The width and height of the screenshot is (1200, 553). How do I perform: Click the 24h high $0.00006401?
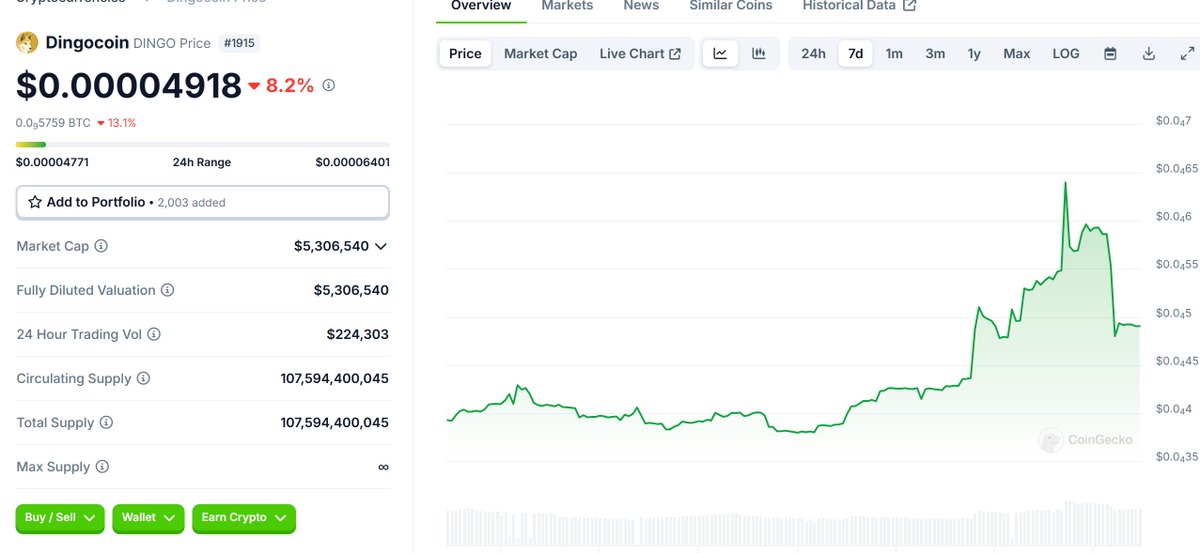point(352,162)
